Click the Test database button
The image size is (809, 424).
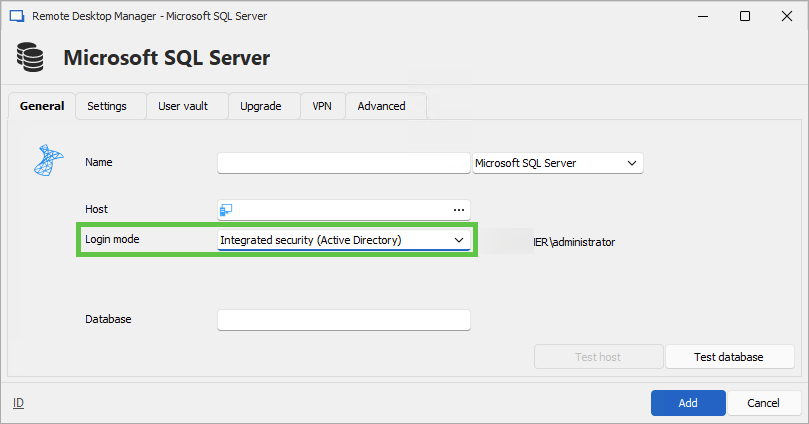(x=730, y=357)
